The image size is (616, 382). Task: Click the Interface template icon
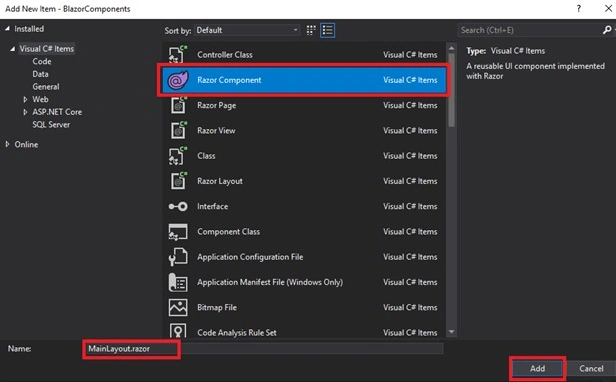(x=178, y=206)
